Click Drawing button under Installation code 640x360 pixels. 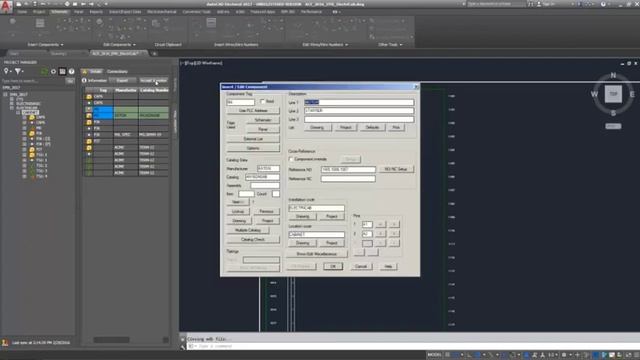coord(302,216)
